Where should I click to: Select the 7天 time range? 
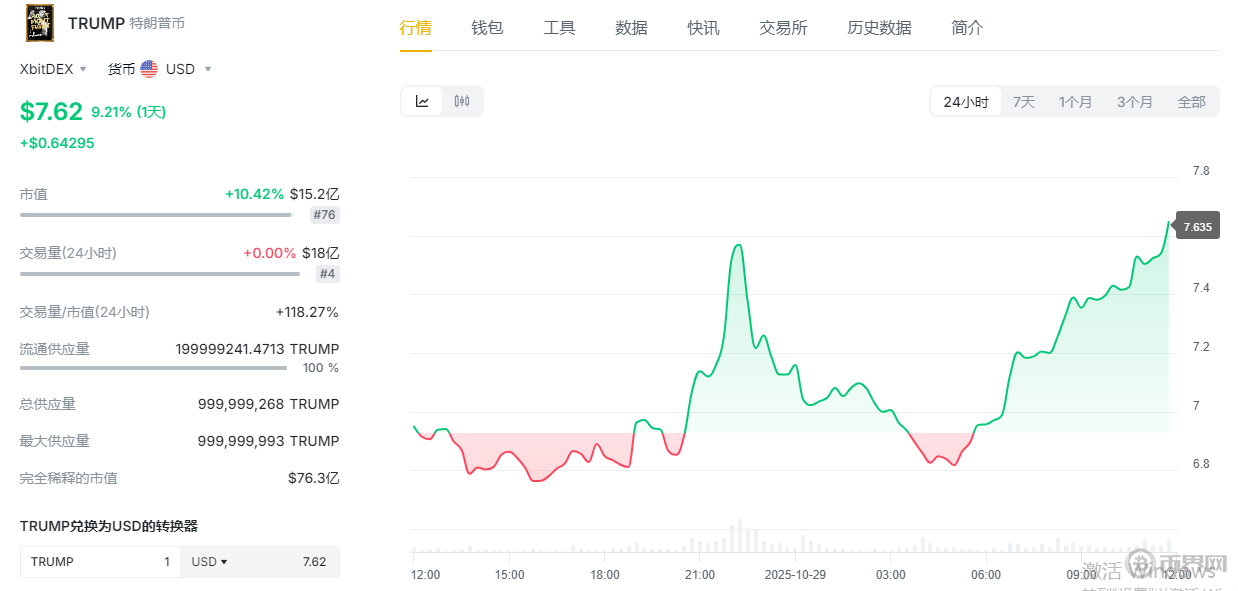1024,102
